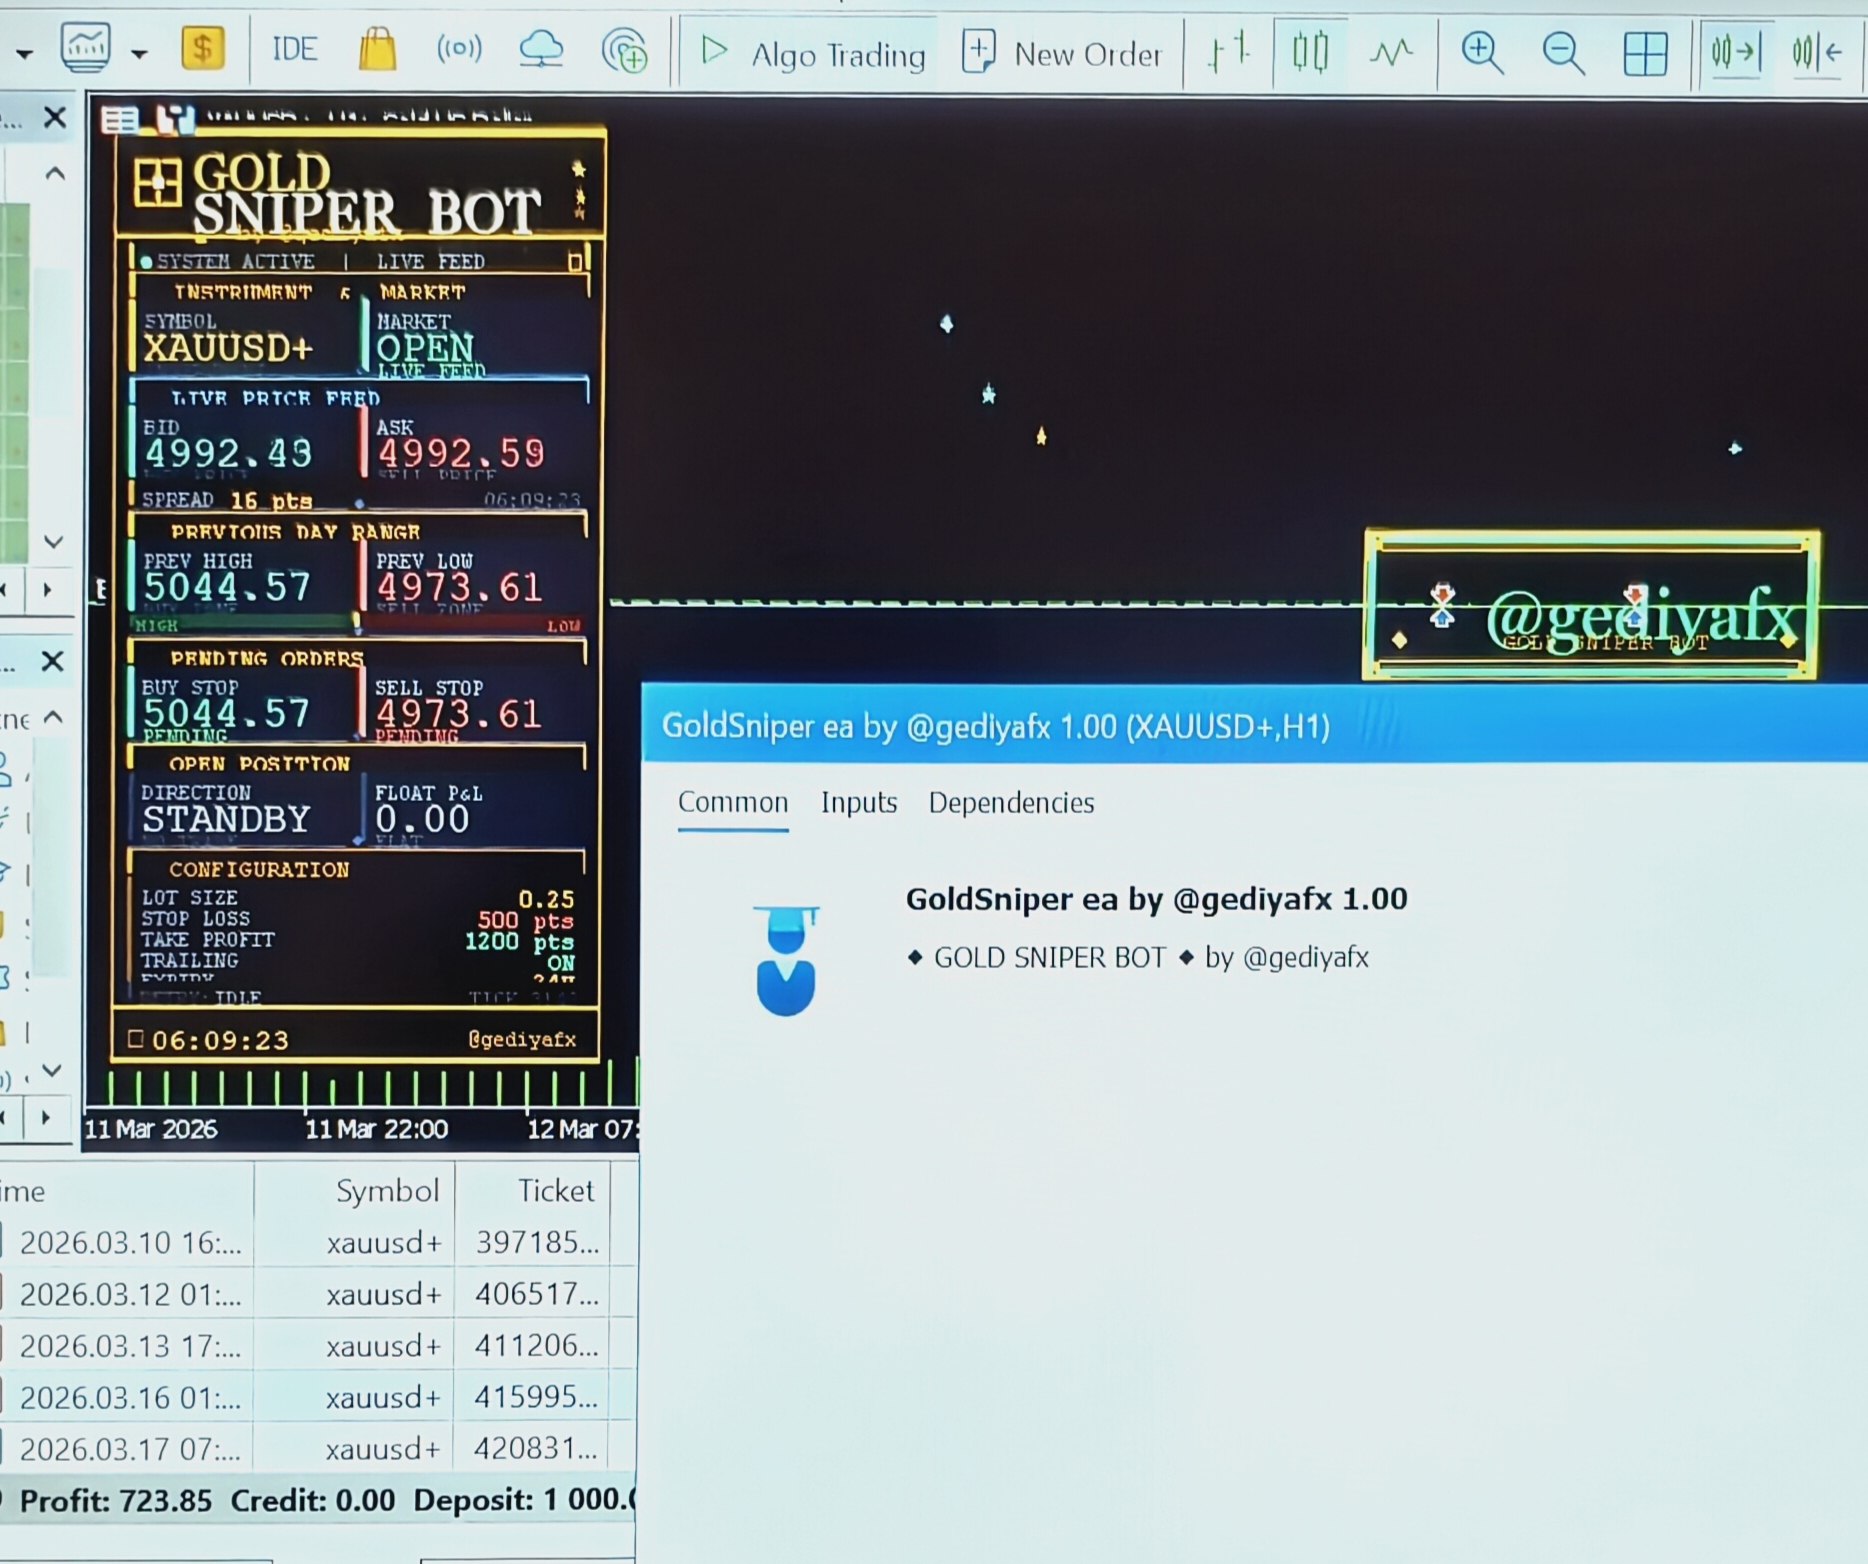Image resolution: width=1868 pixels, height=1564 pixels.
Task: Open the IDE MetaEditor button
Action: coord(294,49)
